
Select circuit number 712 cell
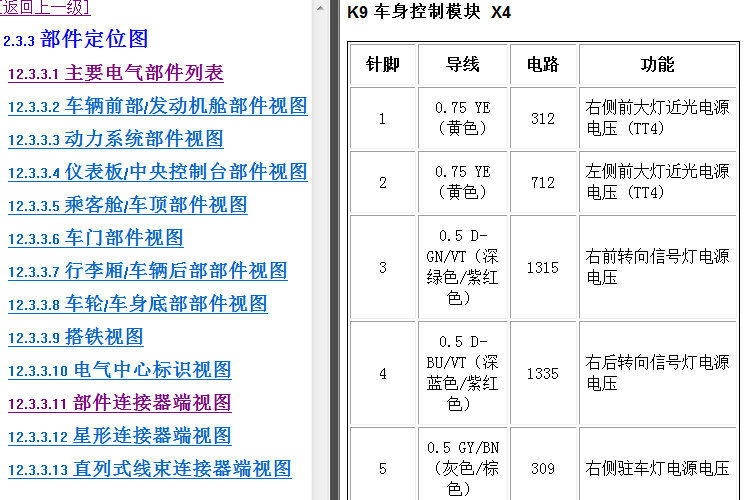543,183
